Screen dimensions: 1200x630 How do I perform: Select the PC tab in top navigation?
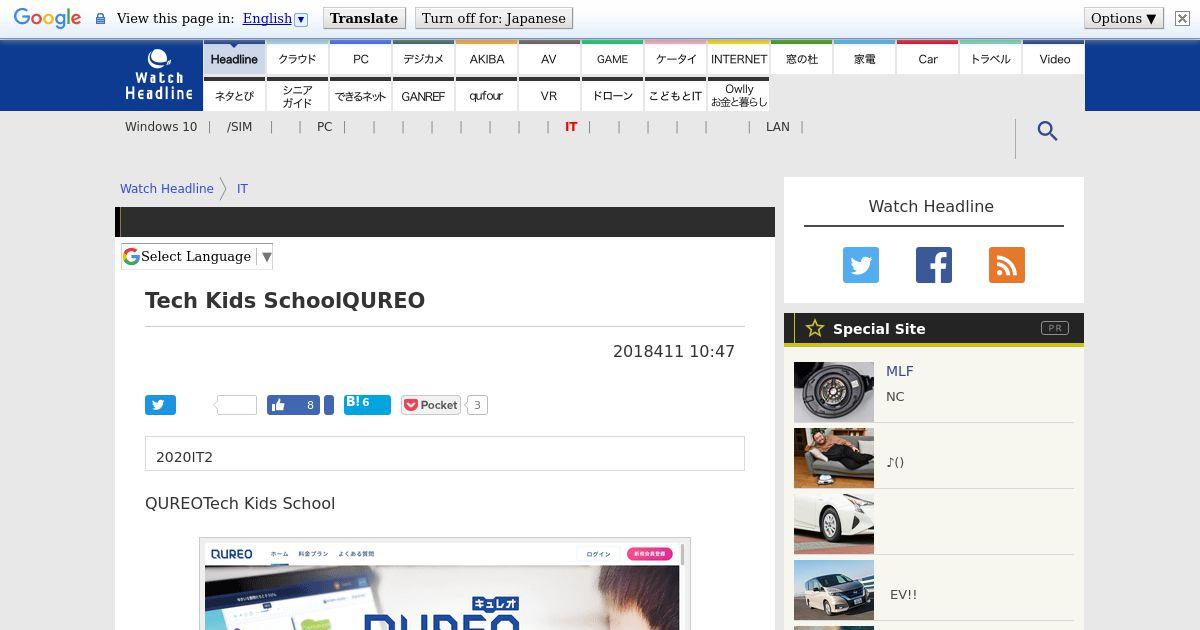point(360,58)
